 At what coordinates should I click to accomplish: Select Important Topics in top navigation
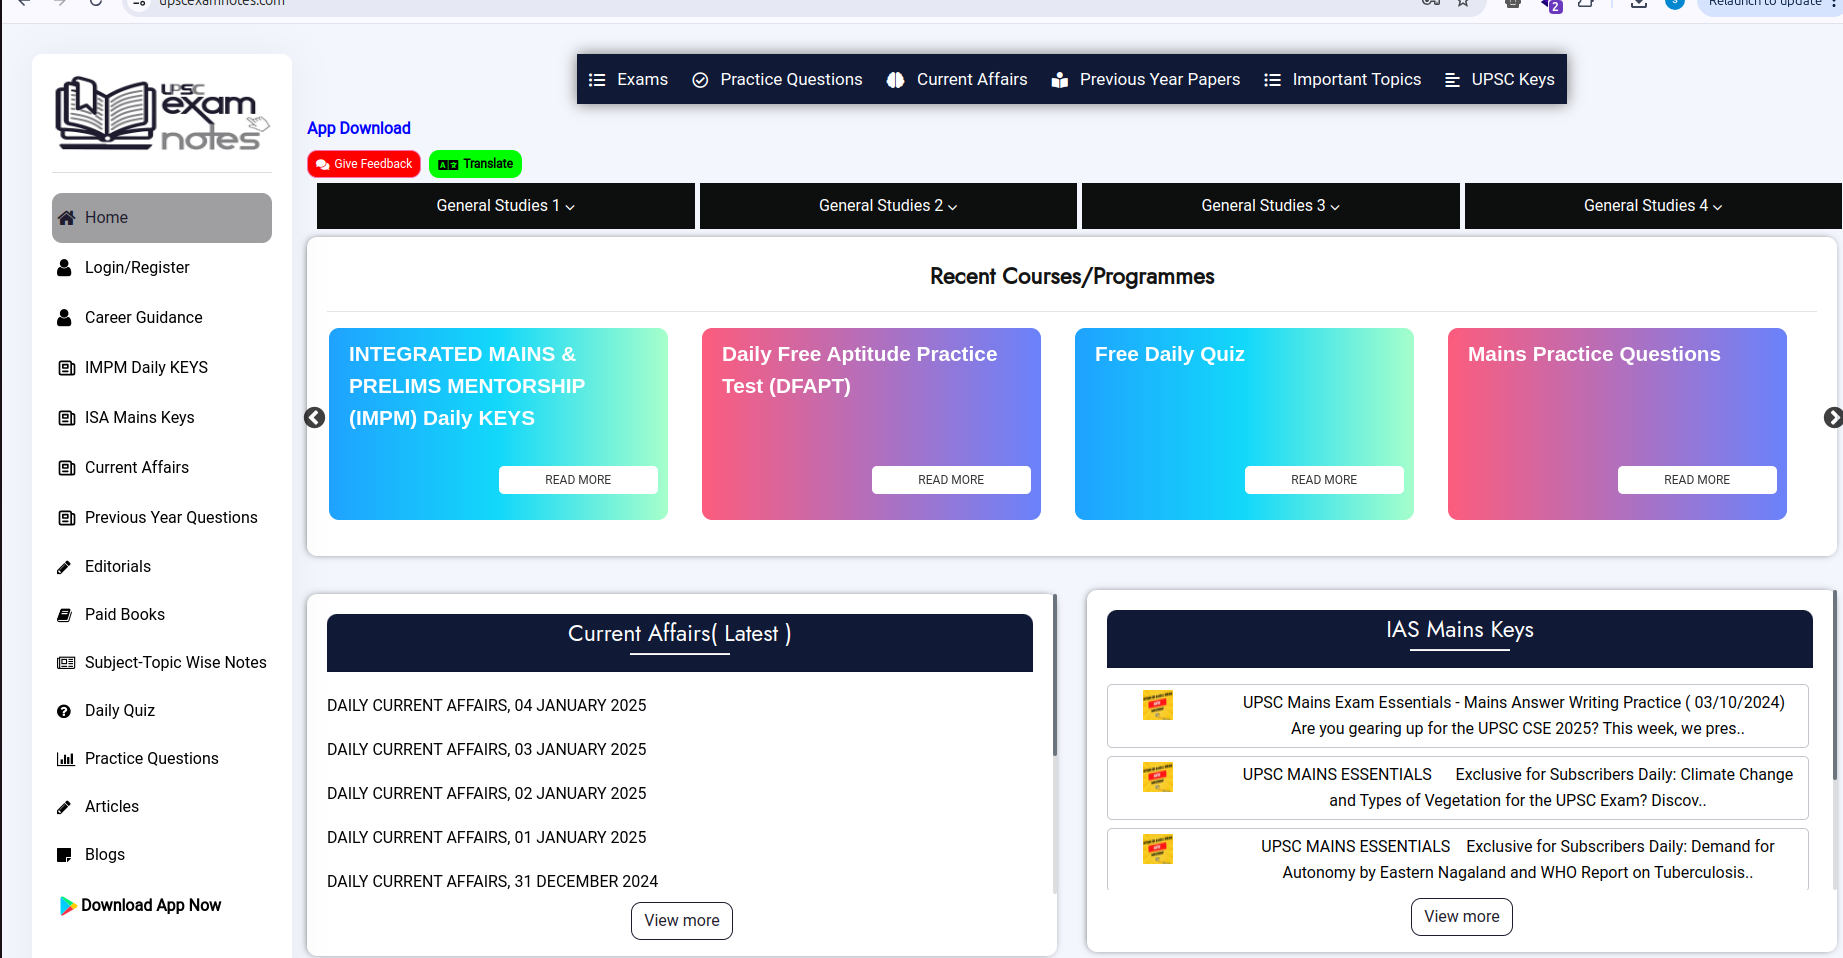[1342, 80]
